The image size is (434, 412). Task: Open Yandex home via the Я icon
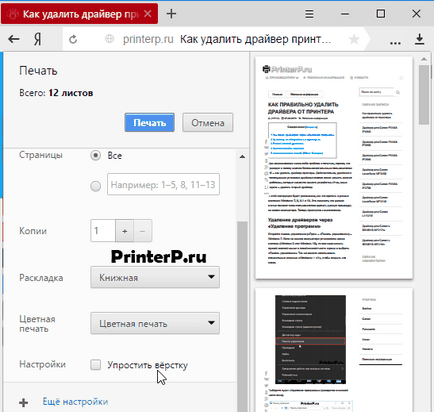coord(38,39)
